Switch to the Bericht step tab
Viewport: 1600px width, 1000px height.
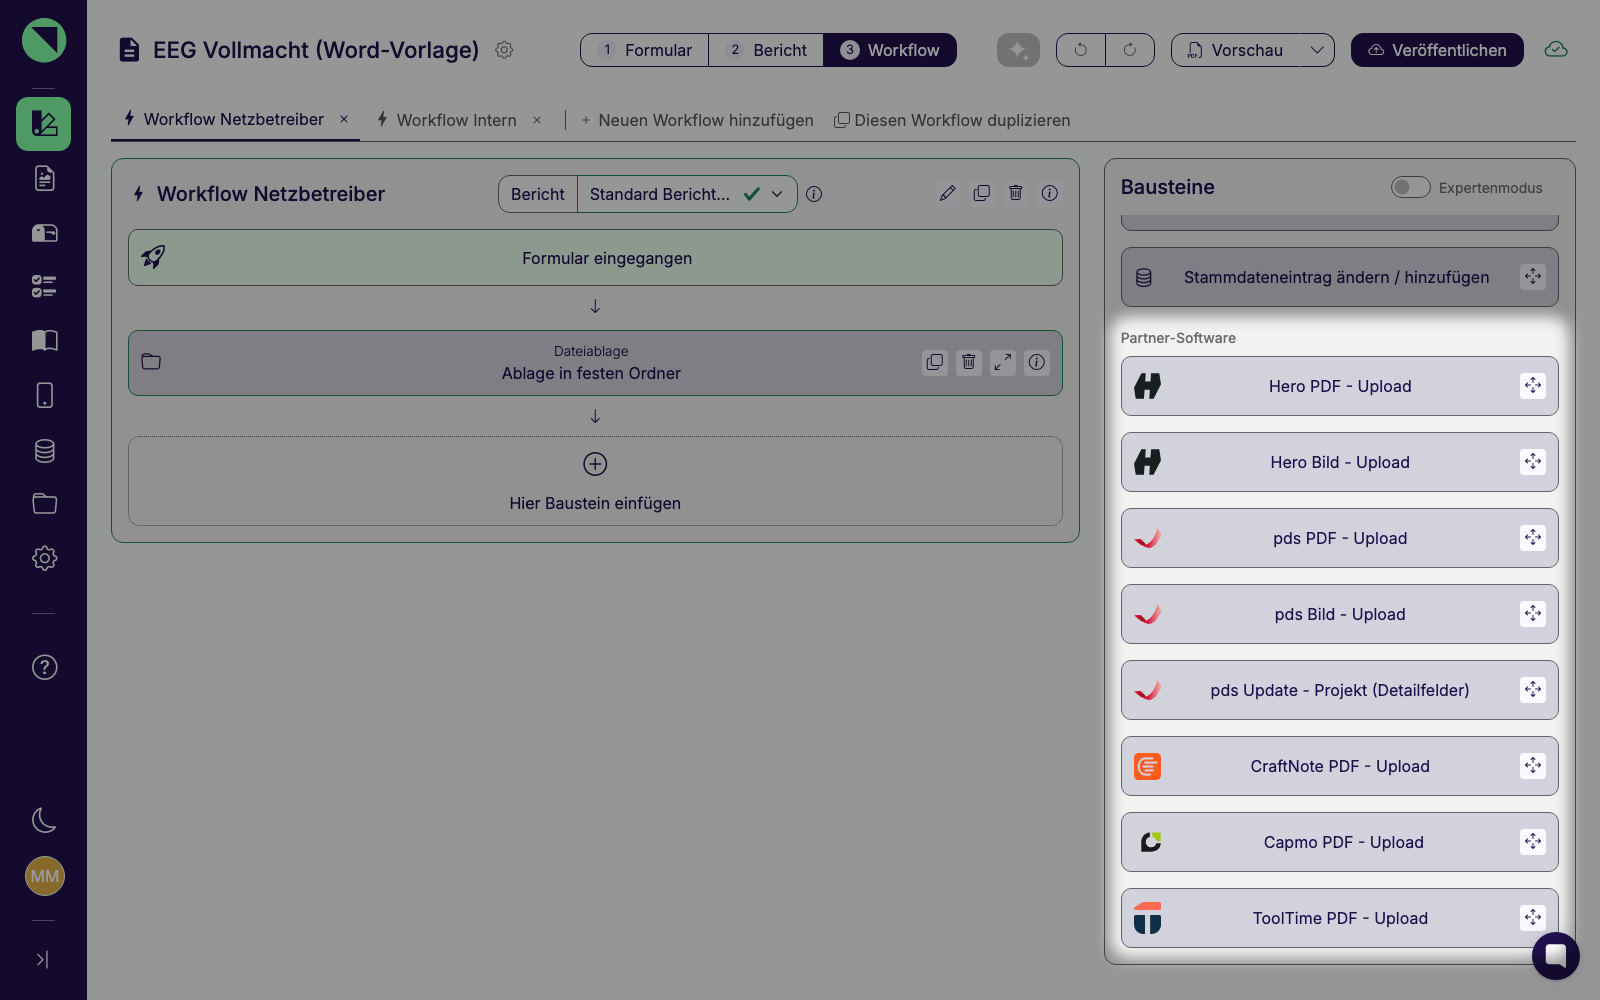[x=766, y=50]
